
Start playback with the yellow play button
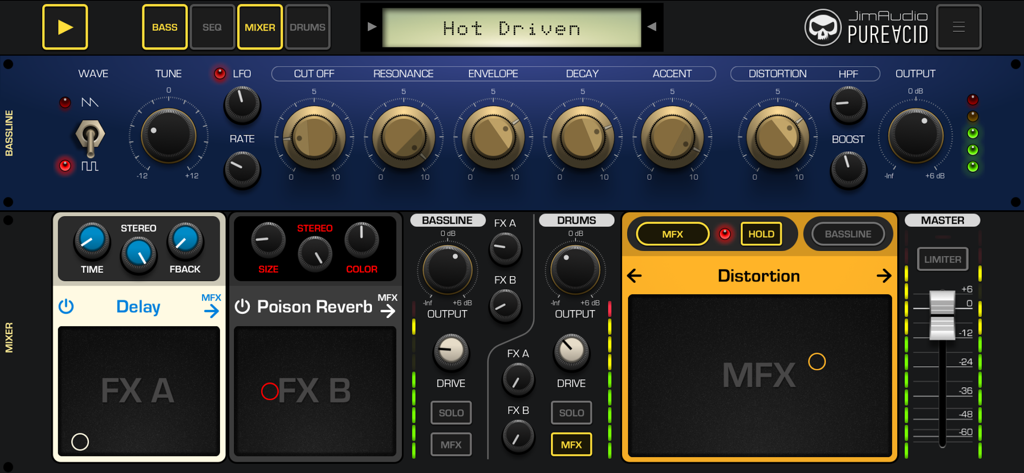(x=65, y=27)
